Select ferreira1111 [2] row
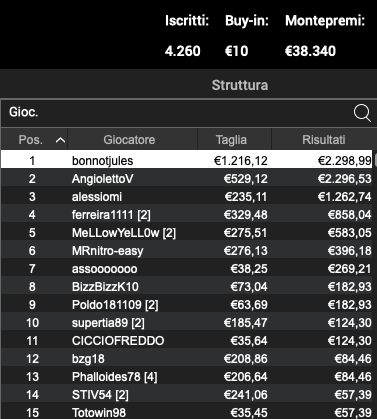Viewport: 377px width, 419px height. click(186, 215)
